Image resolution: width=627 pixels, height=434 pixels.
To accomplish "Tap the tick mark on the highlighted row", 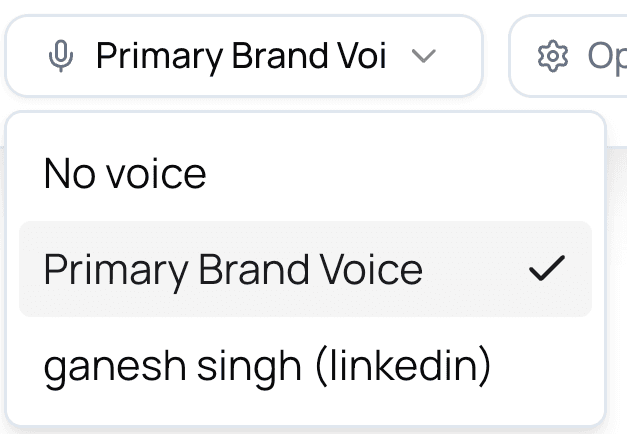I will pos(546,269).
